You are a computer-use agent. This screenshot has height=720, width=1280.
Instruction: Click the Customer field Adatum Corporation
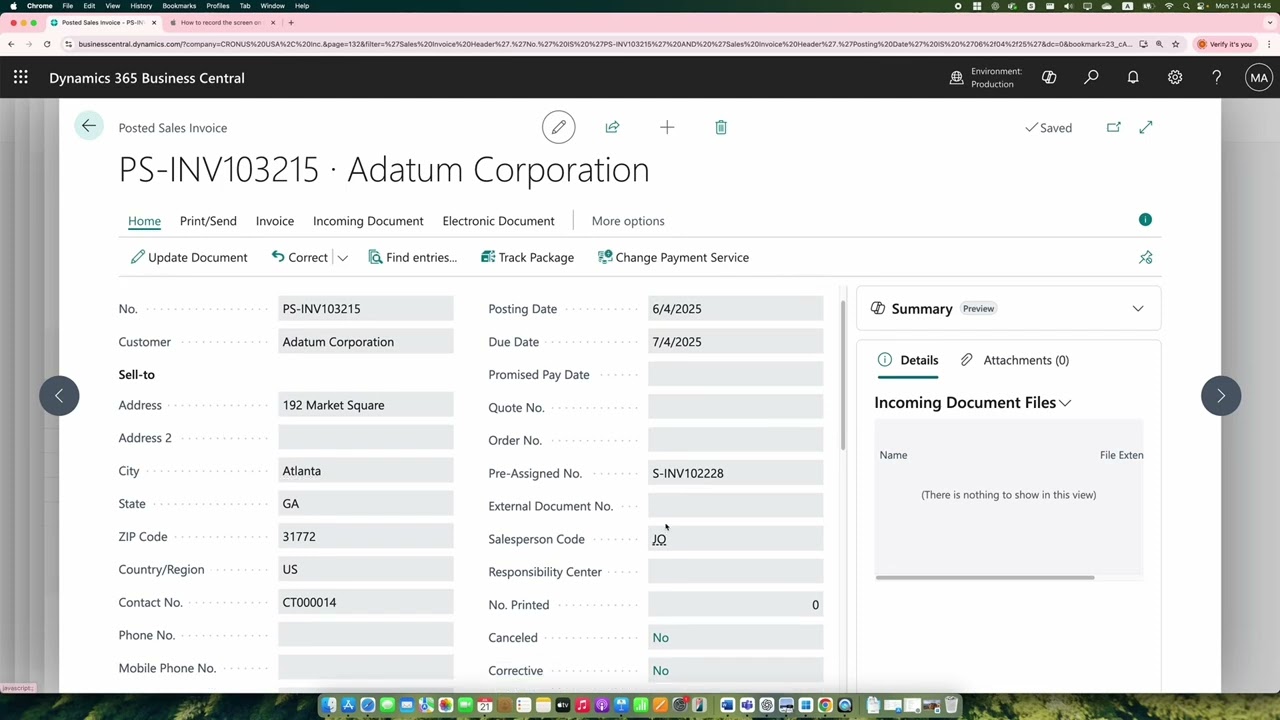pyautogui.click(x=366, y=342)
